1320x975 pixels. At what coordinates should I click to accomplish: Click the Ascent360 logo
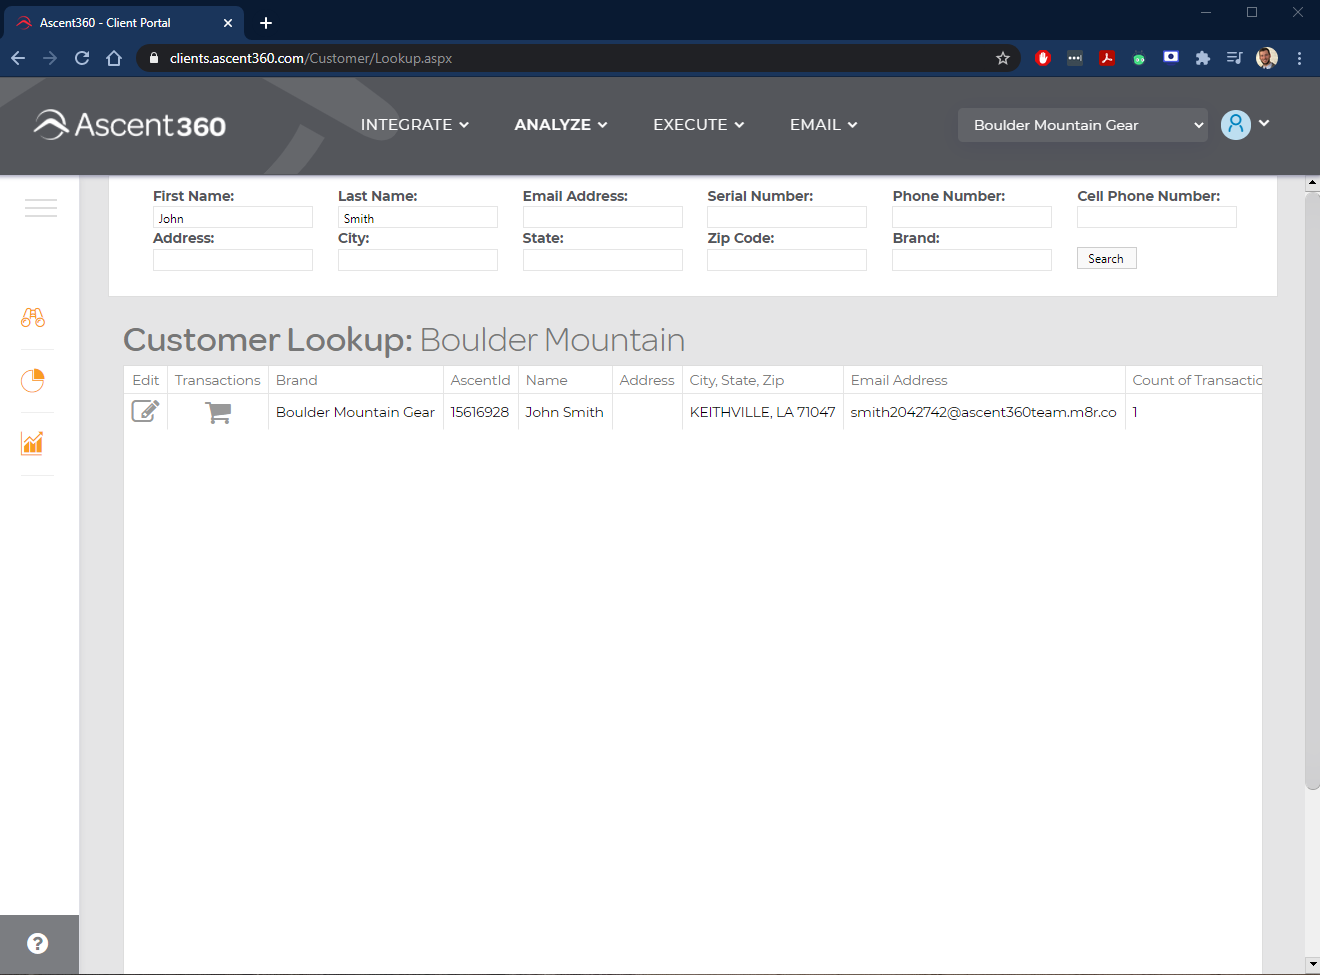pos(130,125)
